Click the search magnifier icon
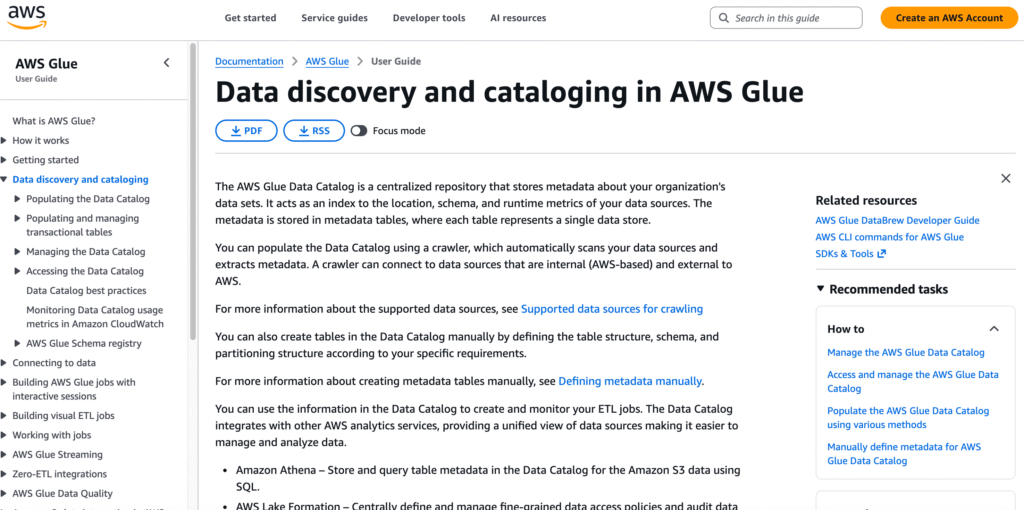The height and width of the screenshot is (510, 1024). point(723,18)
